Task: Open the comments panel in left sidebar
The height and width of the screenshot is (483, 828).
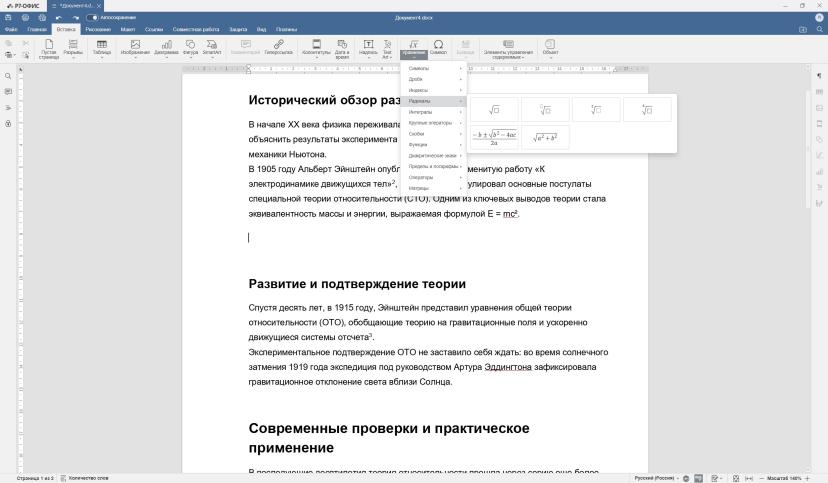Action: [8, 92]
